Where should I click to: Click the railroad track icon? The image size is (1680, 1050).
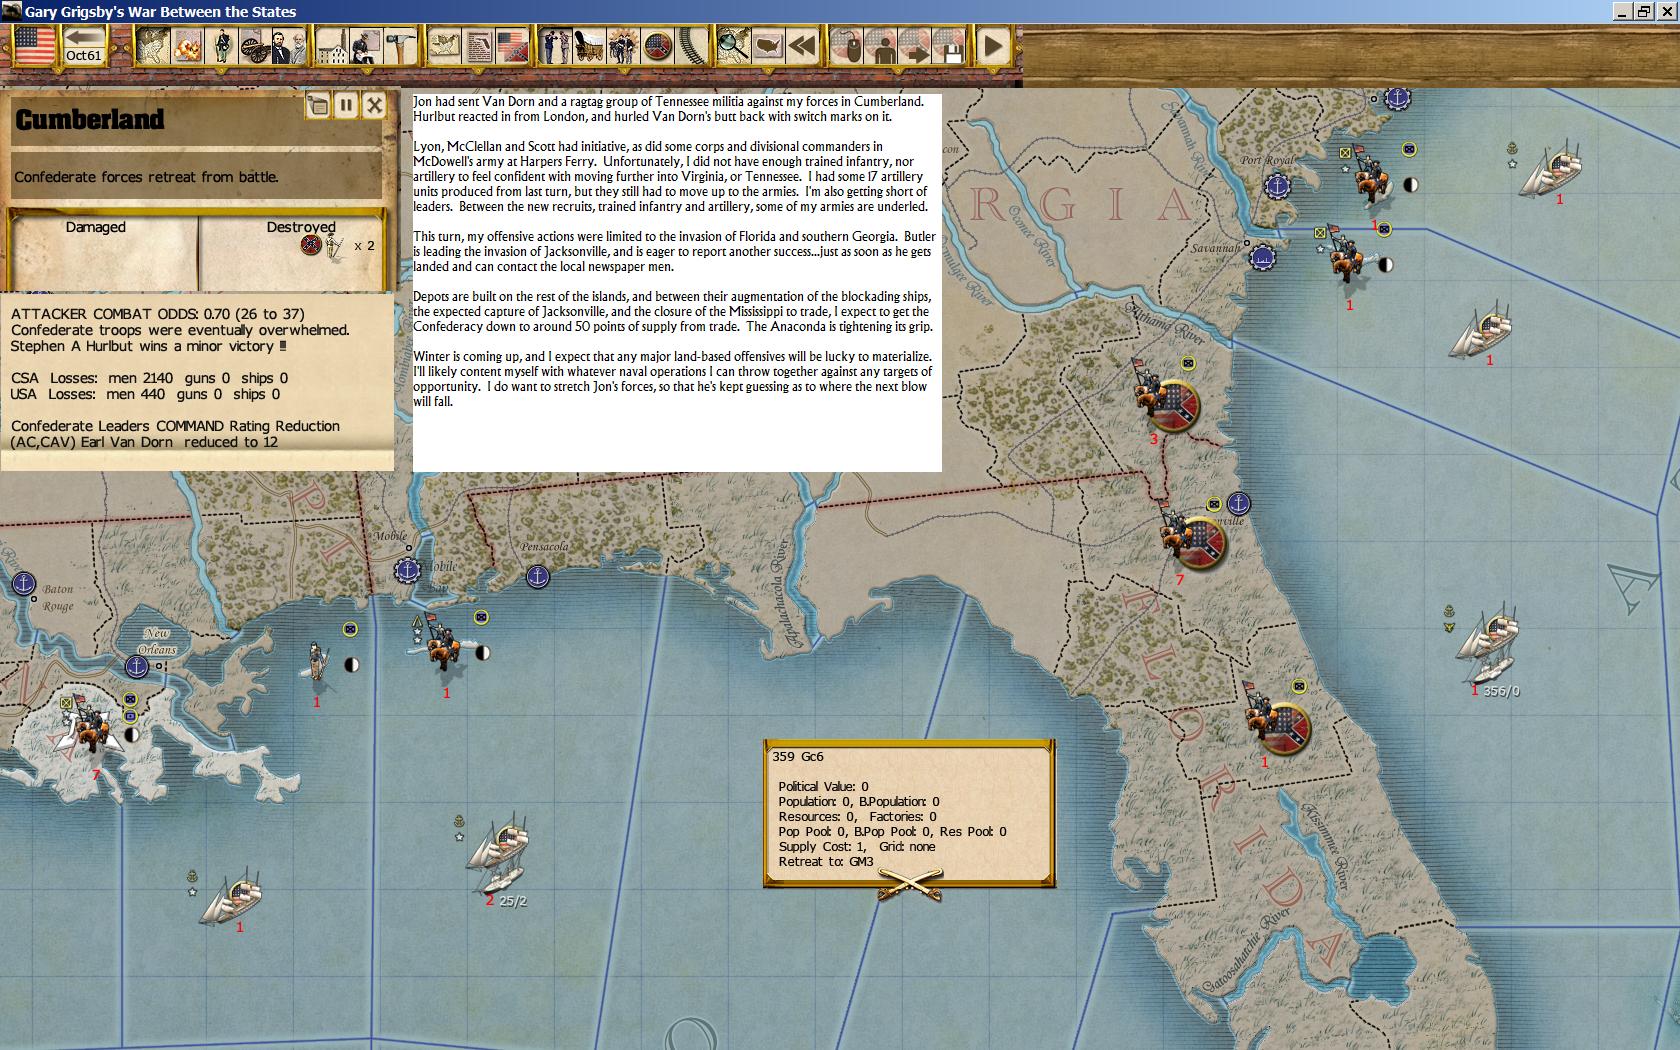pos(691,46)
